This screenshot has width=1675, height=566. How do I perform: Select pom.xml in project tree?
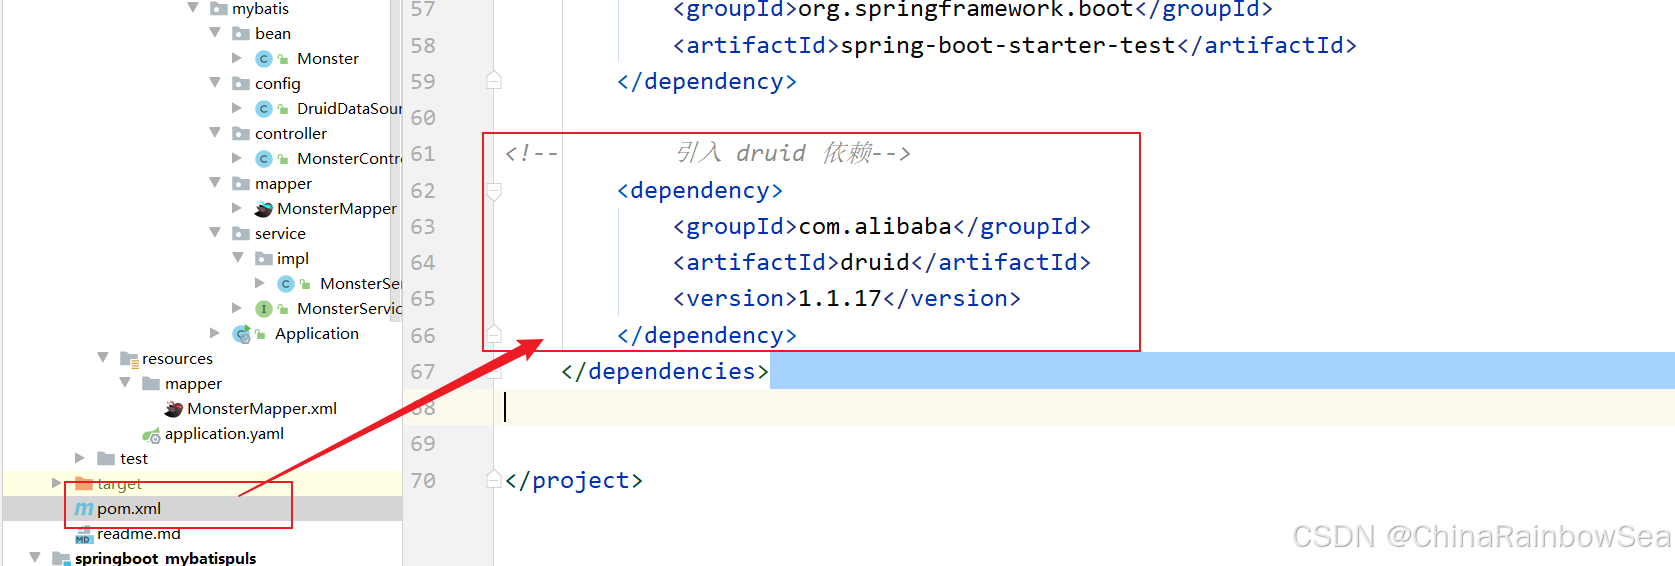129,509
